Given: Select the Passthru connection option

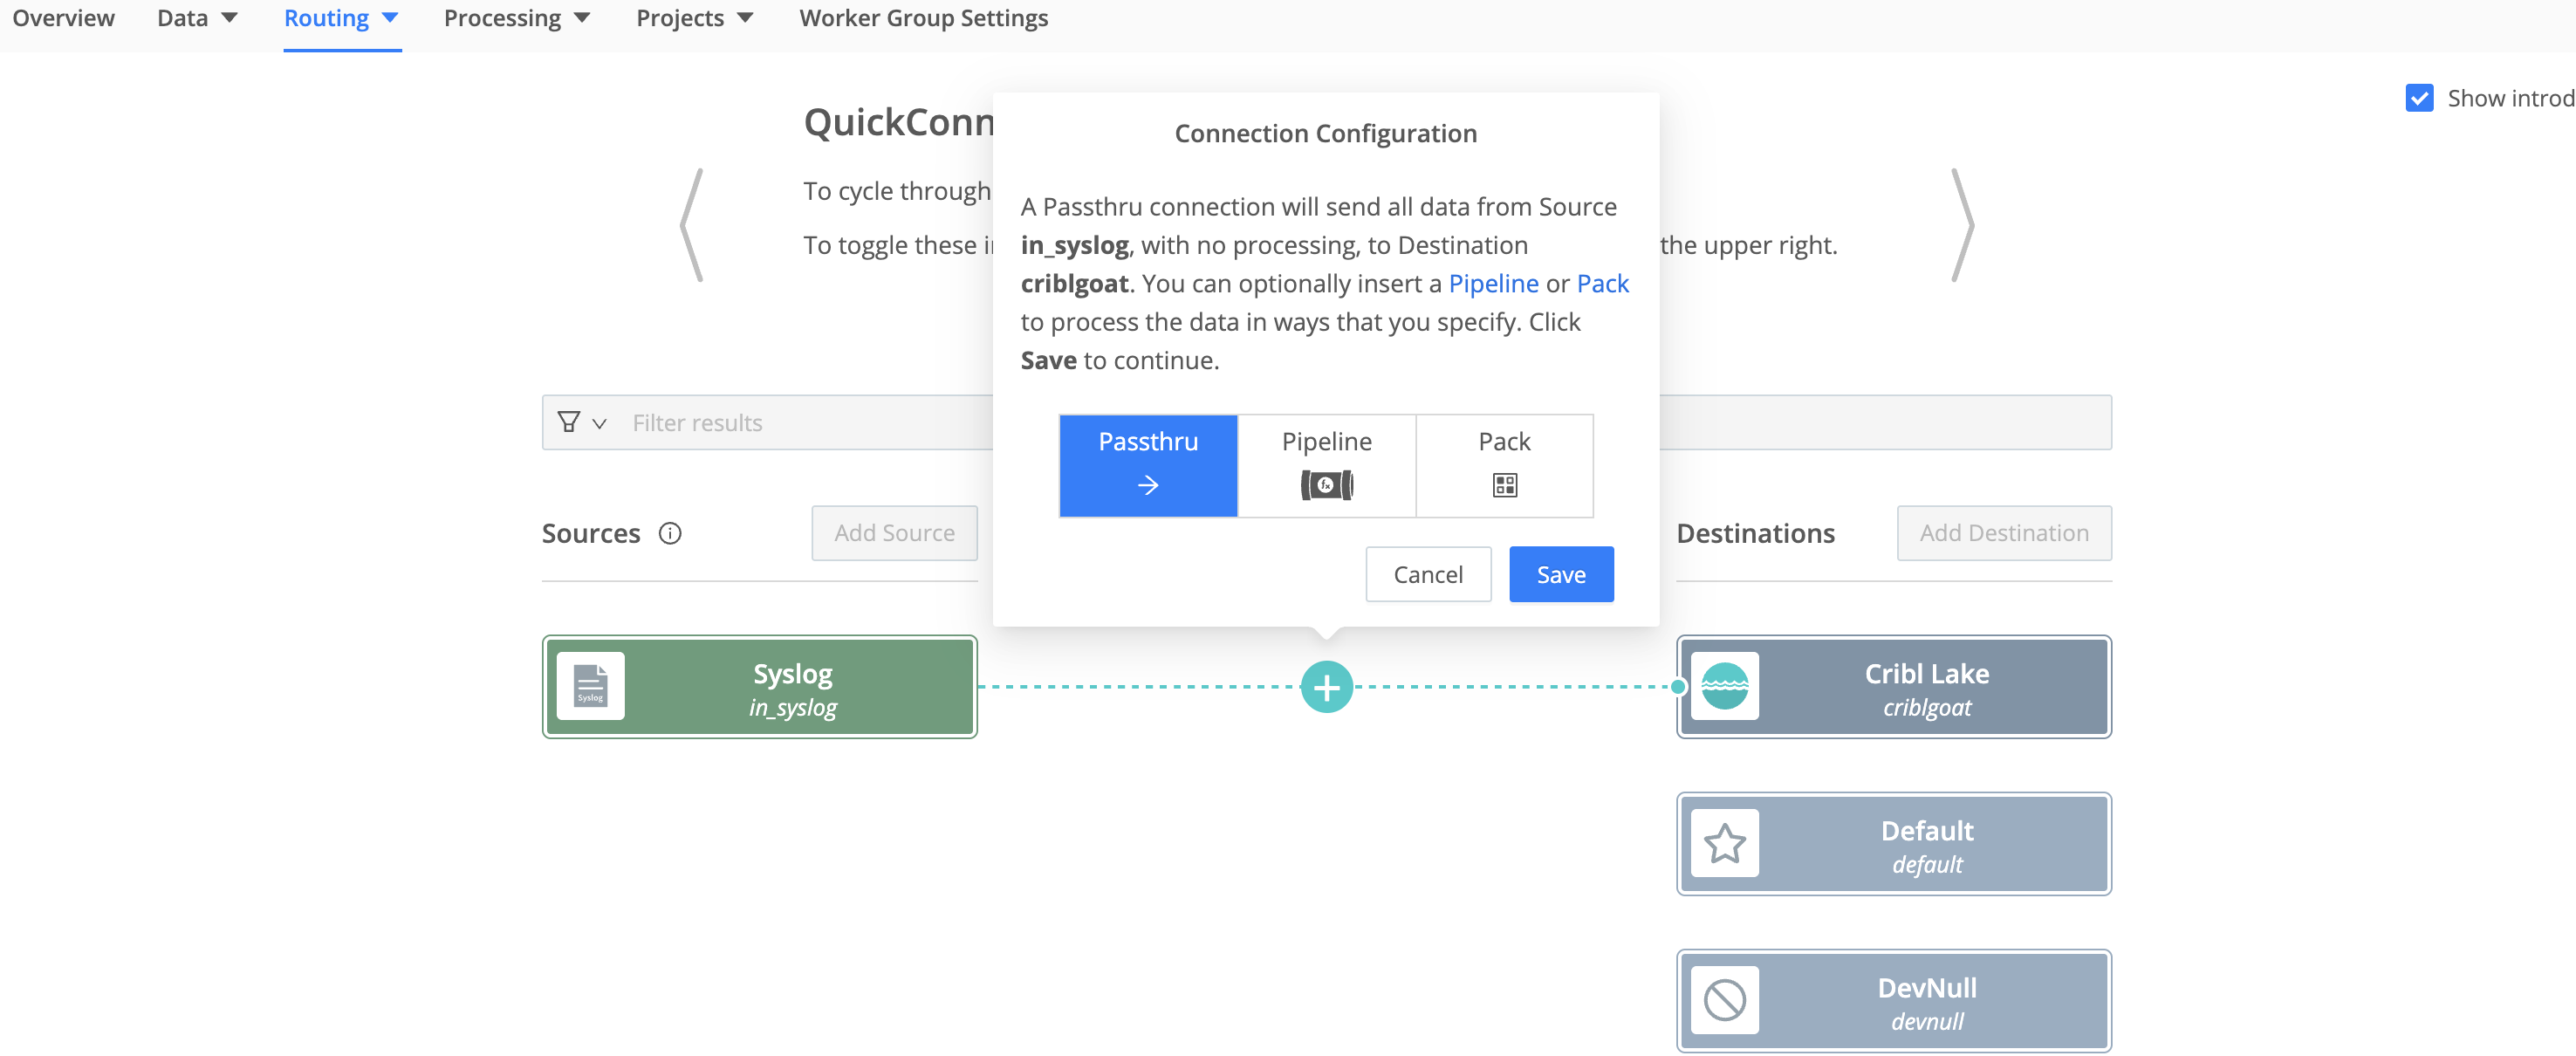Looking at the screenshot, I should pos(1148,465).
